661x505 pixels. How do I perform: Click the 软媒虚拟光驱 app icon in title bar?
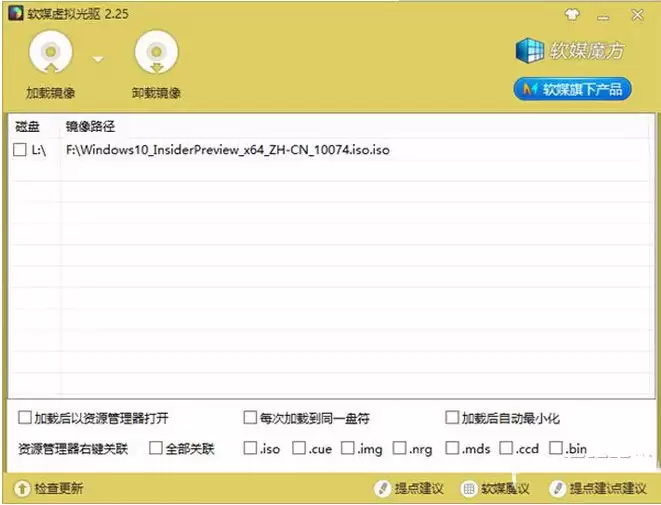[16, 13]
